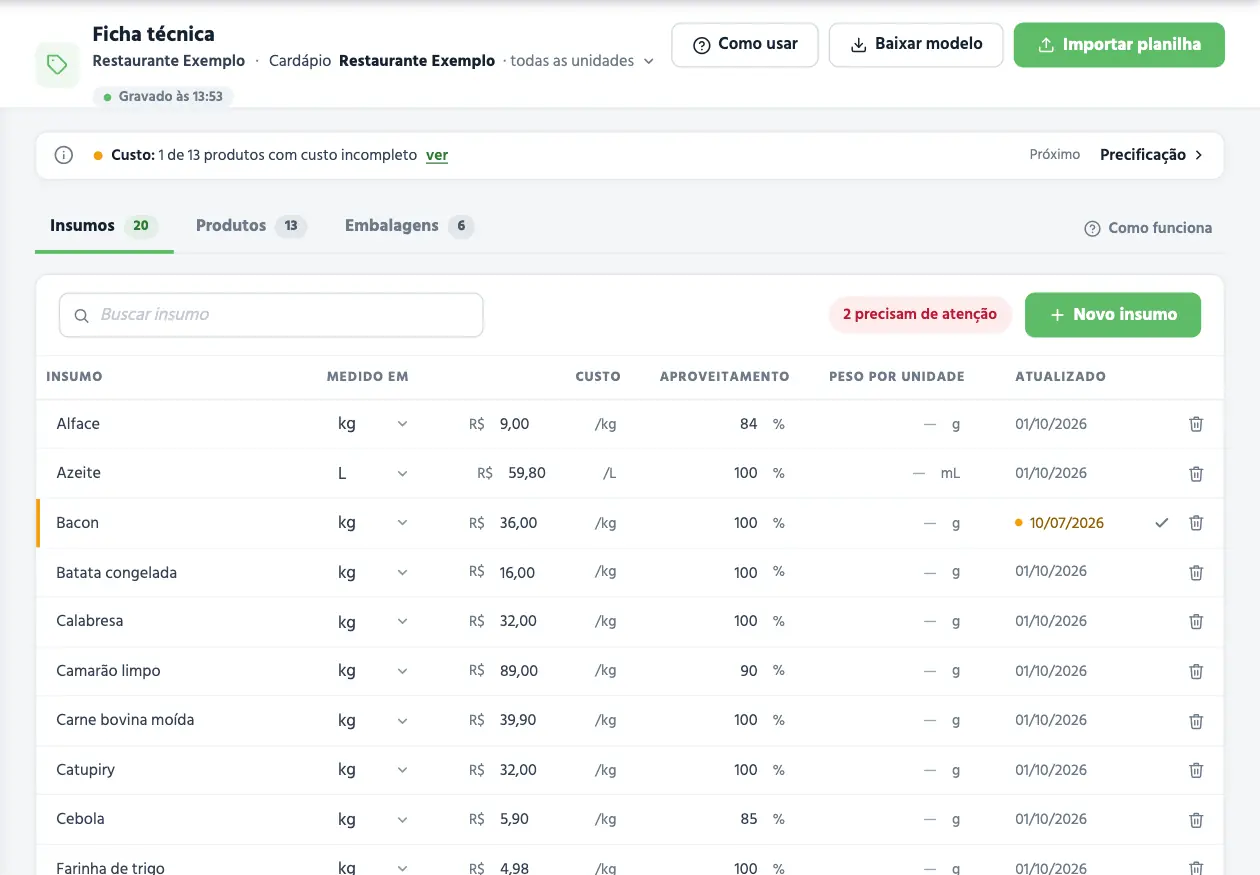The width and height of the screenshot is (1260, 875).
Task: Go to next step Precificação
Action: [x=1152, y=155]
